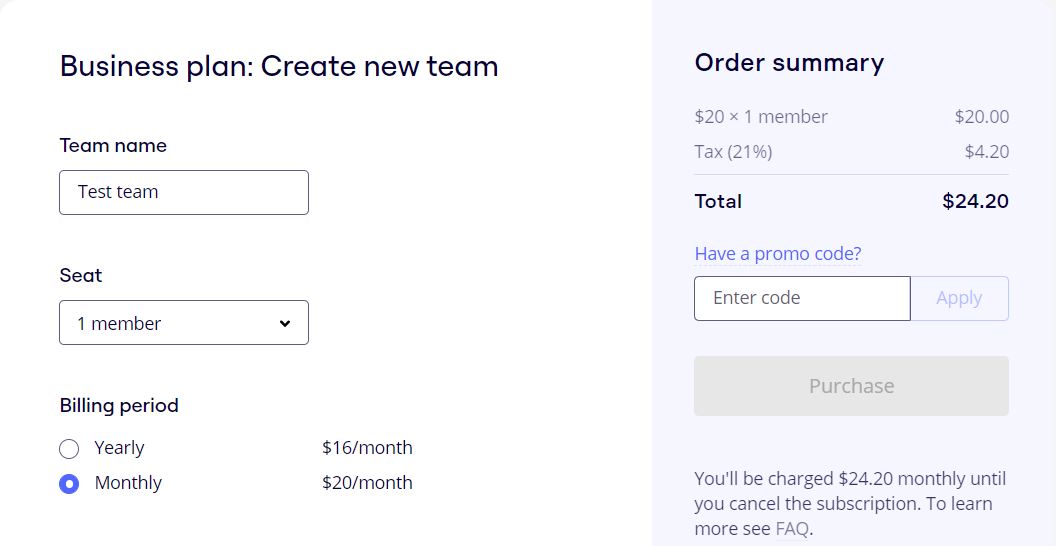Select the Yearly billing radio button
Viewport: 1056px width, 546px height.
coord(69,448)
